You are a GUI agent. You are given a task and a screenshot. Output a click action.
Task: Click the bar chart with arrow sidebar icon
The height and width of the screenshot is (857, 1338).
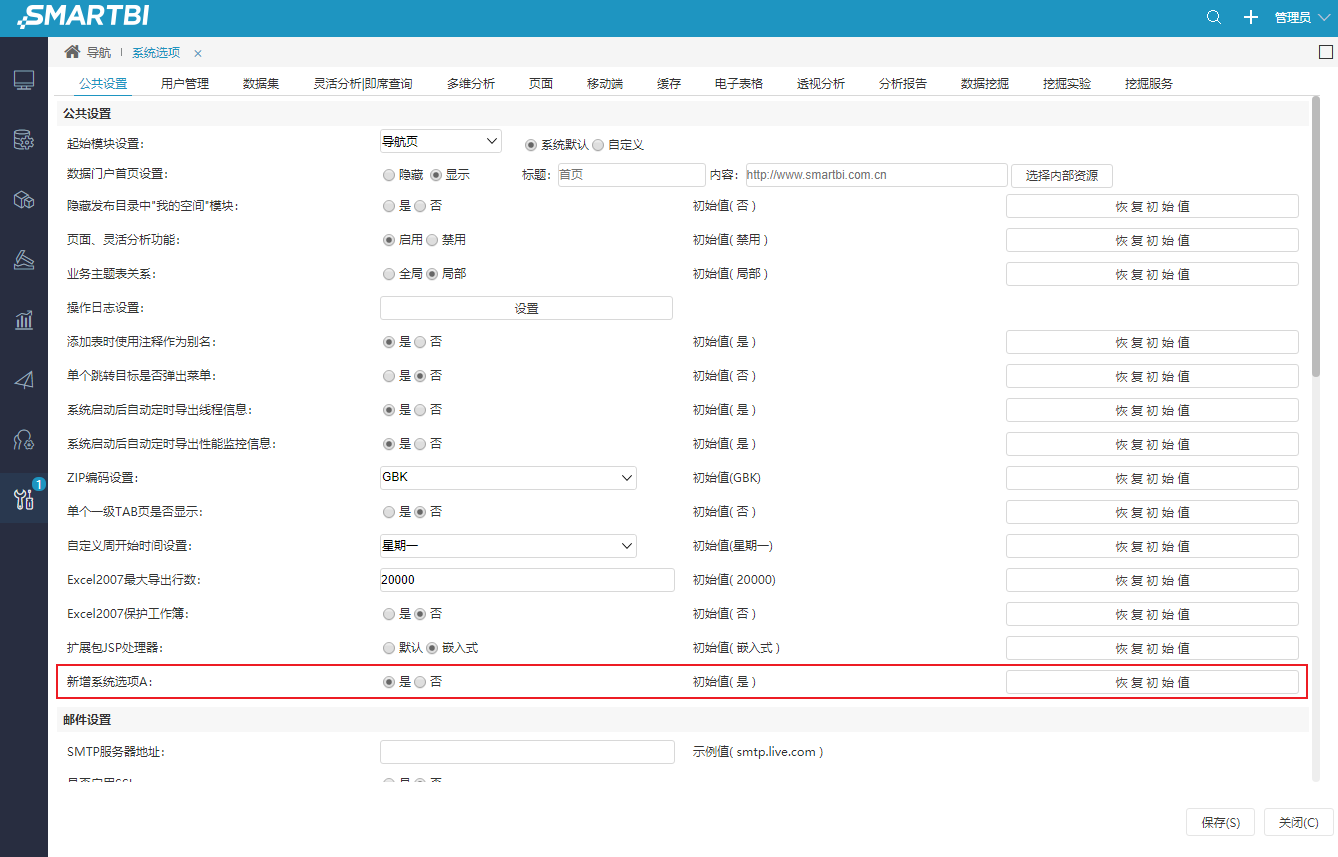pyautogui.click(x=24, y=320)
